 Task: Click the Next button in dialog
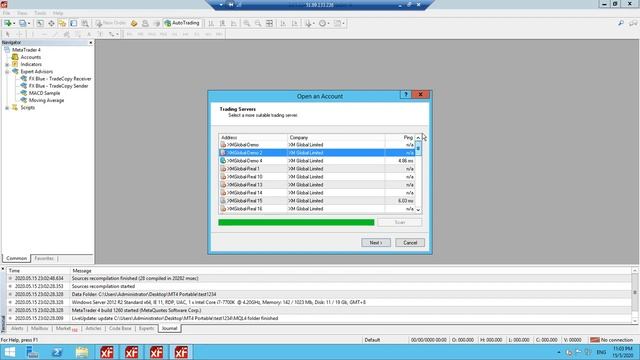coord(376,243)
